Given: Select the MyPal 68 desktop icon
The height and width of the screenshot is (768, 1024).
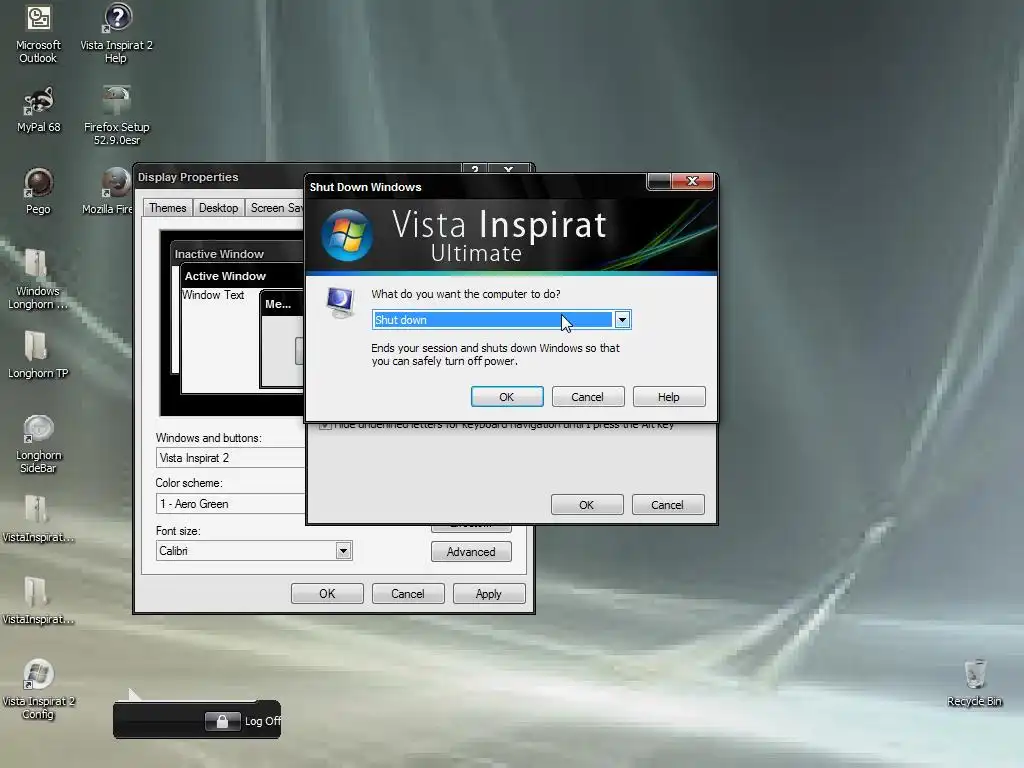Looking at the screenshot, I should (x=39, y=109).
